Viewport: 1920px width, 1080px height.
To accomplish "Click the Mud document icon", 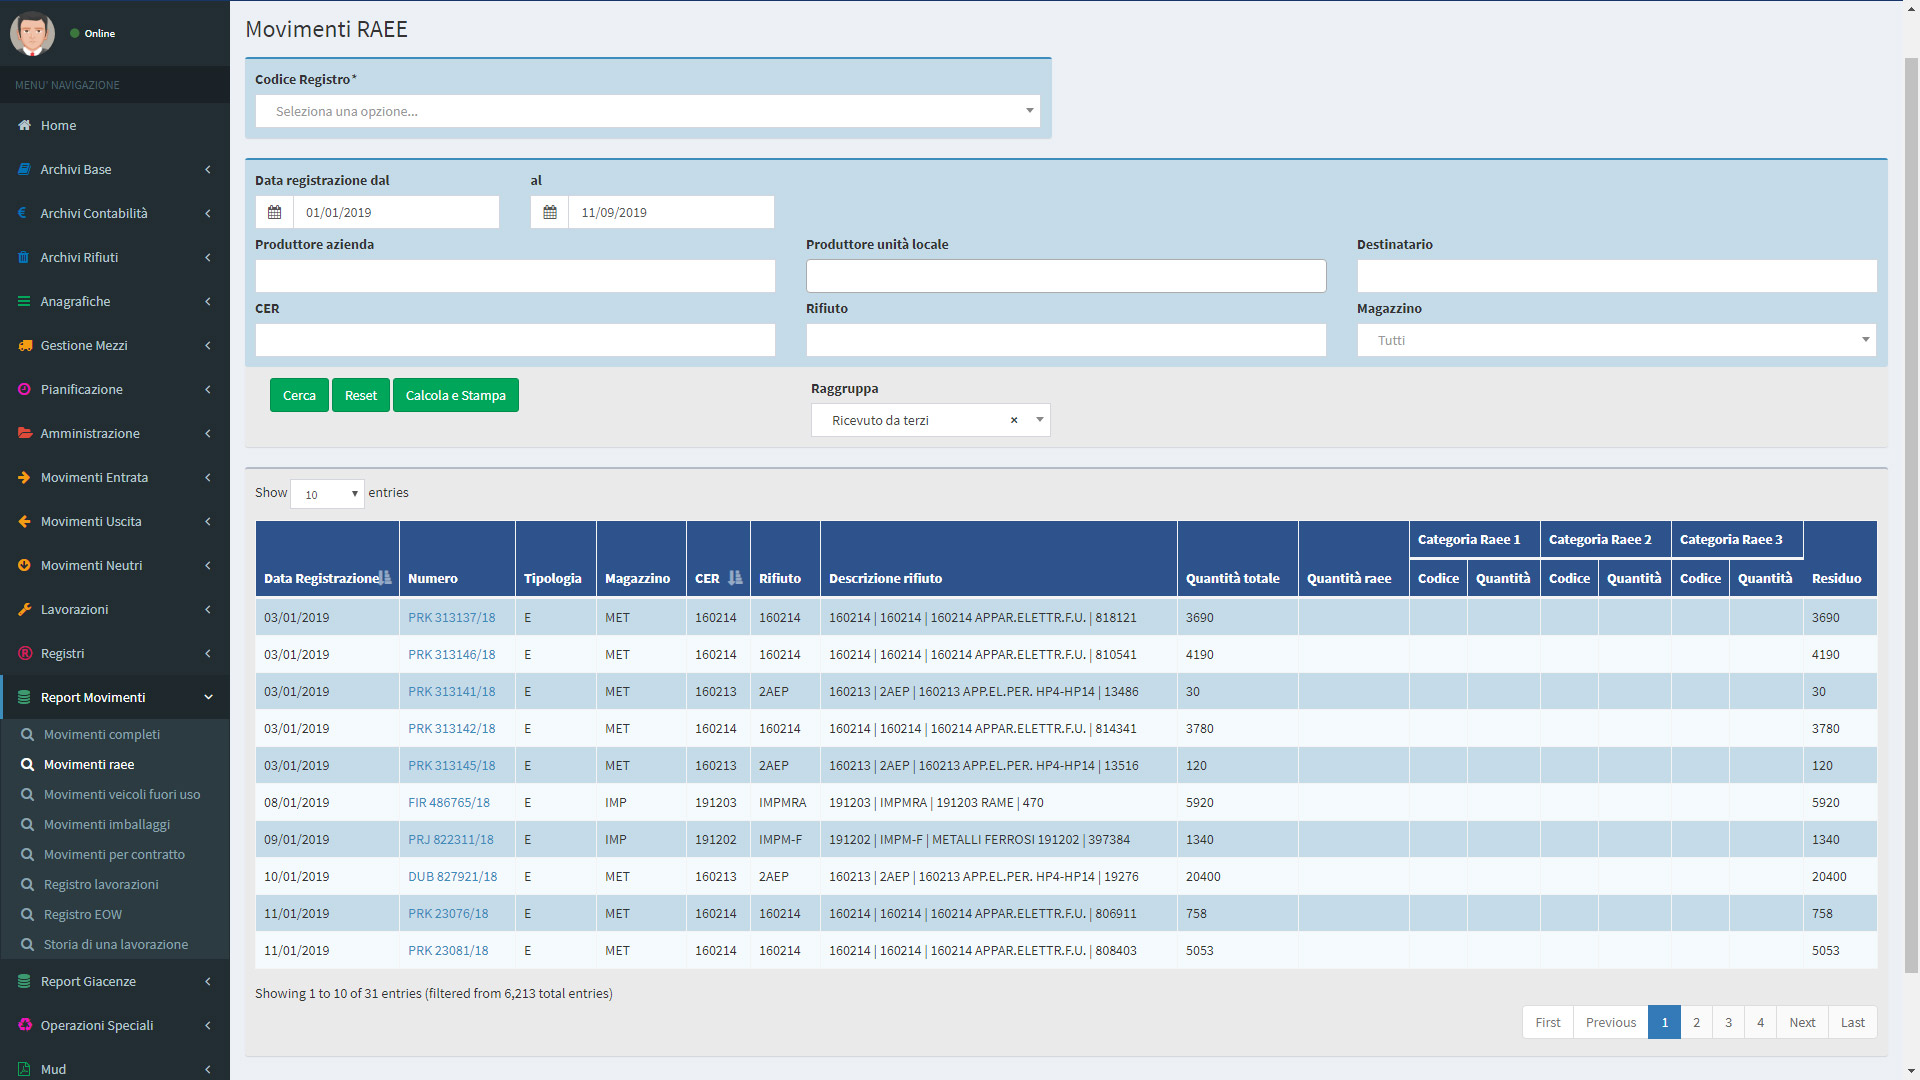I will [x=24, y=1069].
